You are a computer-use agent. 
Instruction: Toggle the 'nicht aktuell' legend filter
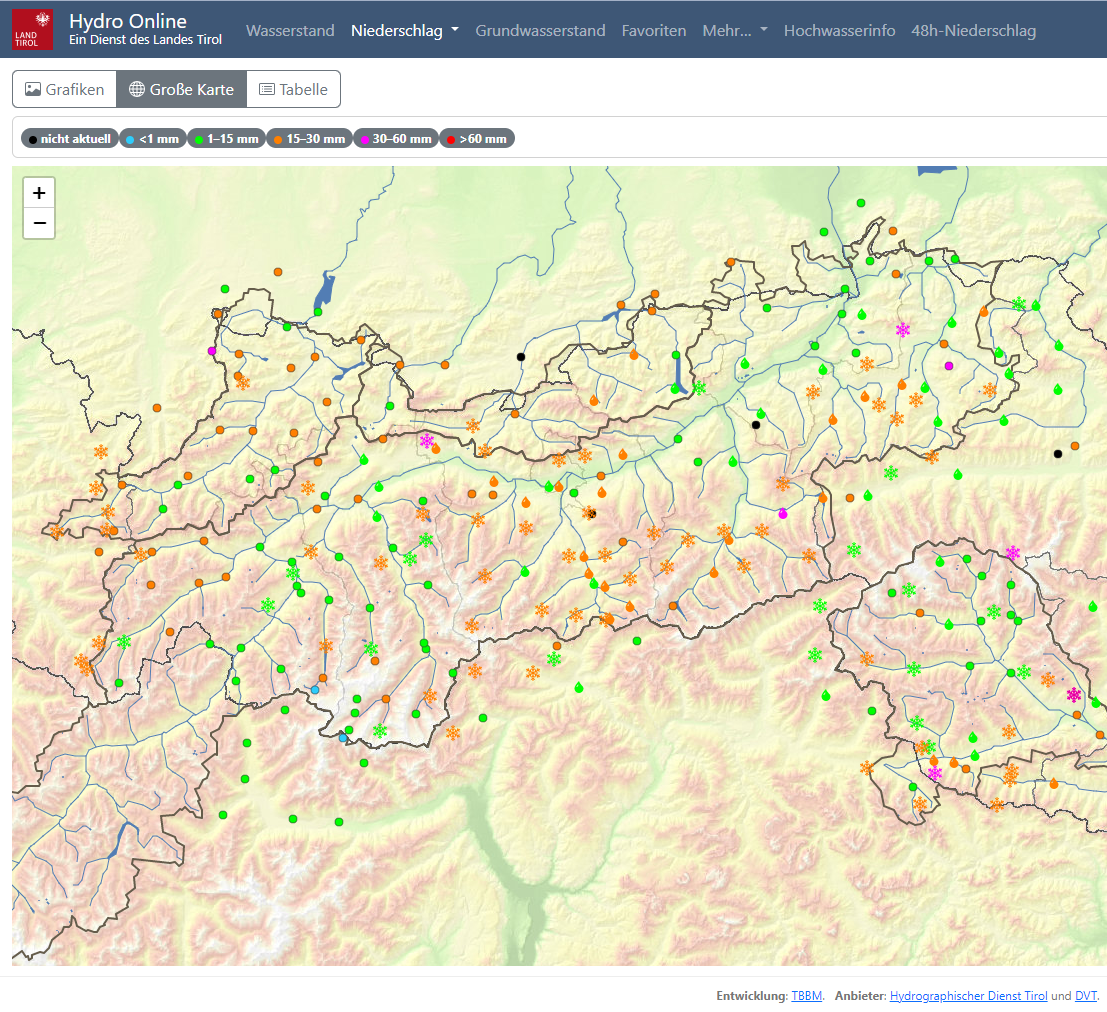[x=69, y=139]
